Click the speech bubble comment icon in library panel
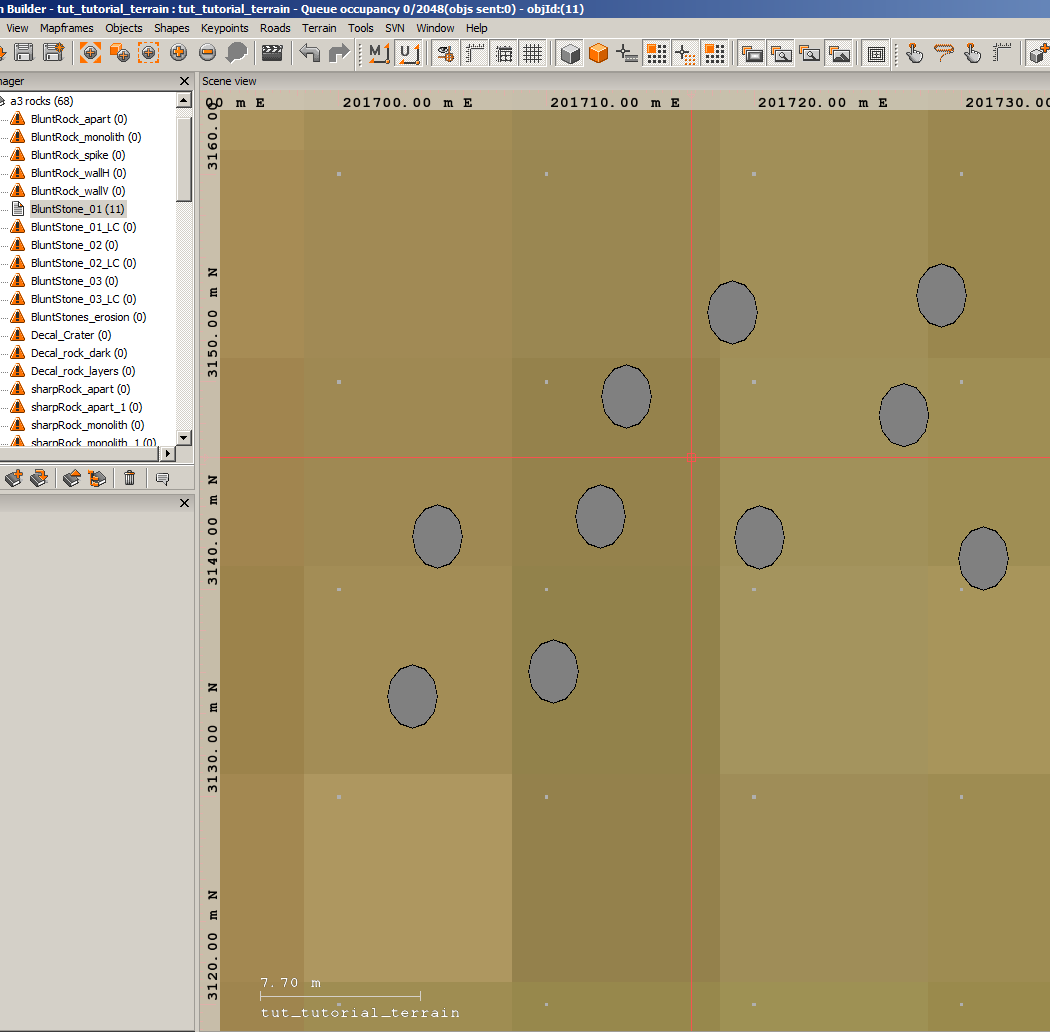The width and height of the screenshot is (1050, 1032). click(162, 479)
